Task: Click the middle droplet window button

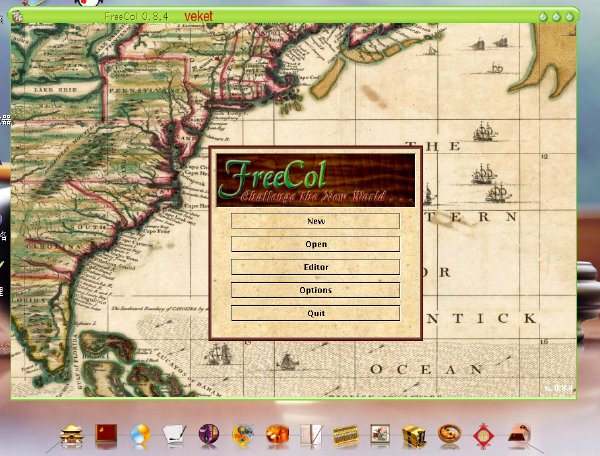Action: point(556,16)
